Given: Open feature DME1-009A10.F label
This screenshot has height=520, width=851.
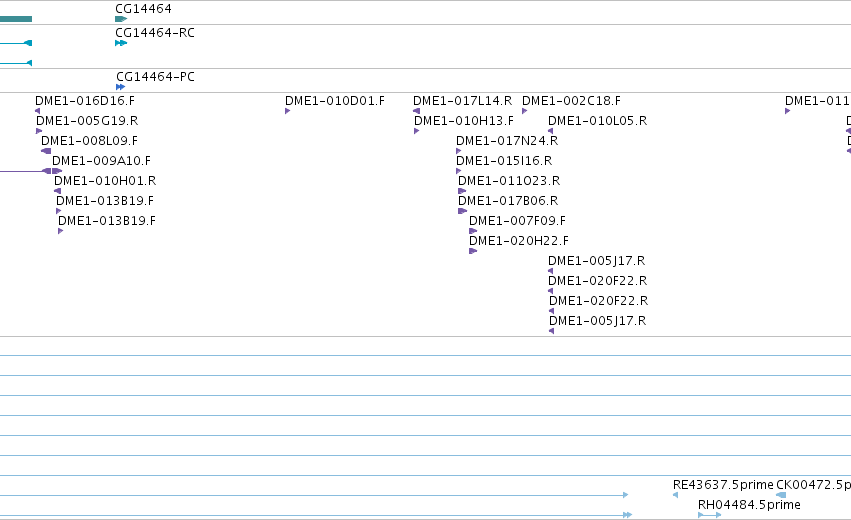Looking at the screenshot, I should [x=101, y=161].
